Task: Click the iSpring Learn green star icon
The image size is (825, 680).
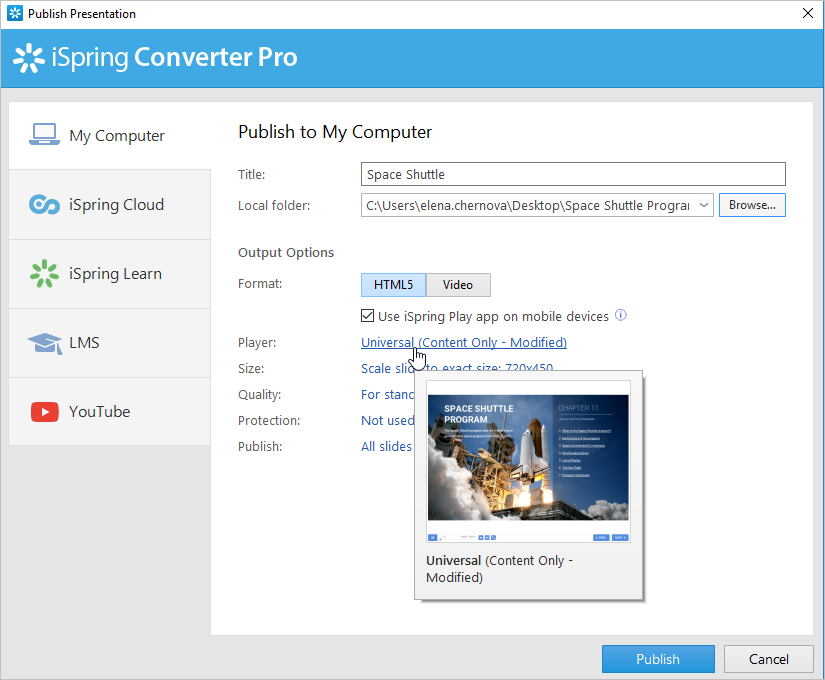Action: coord(44,273)
